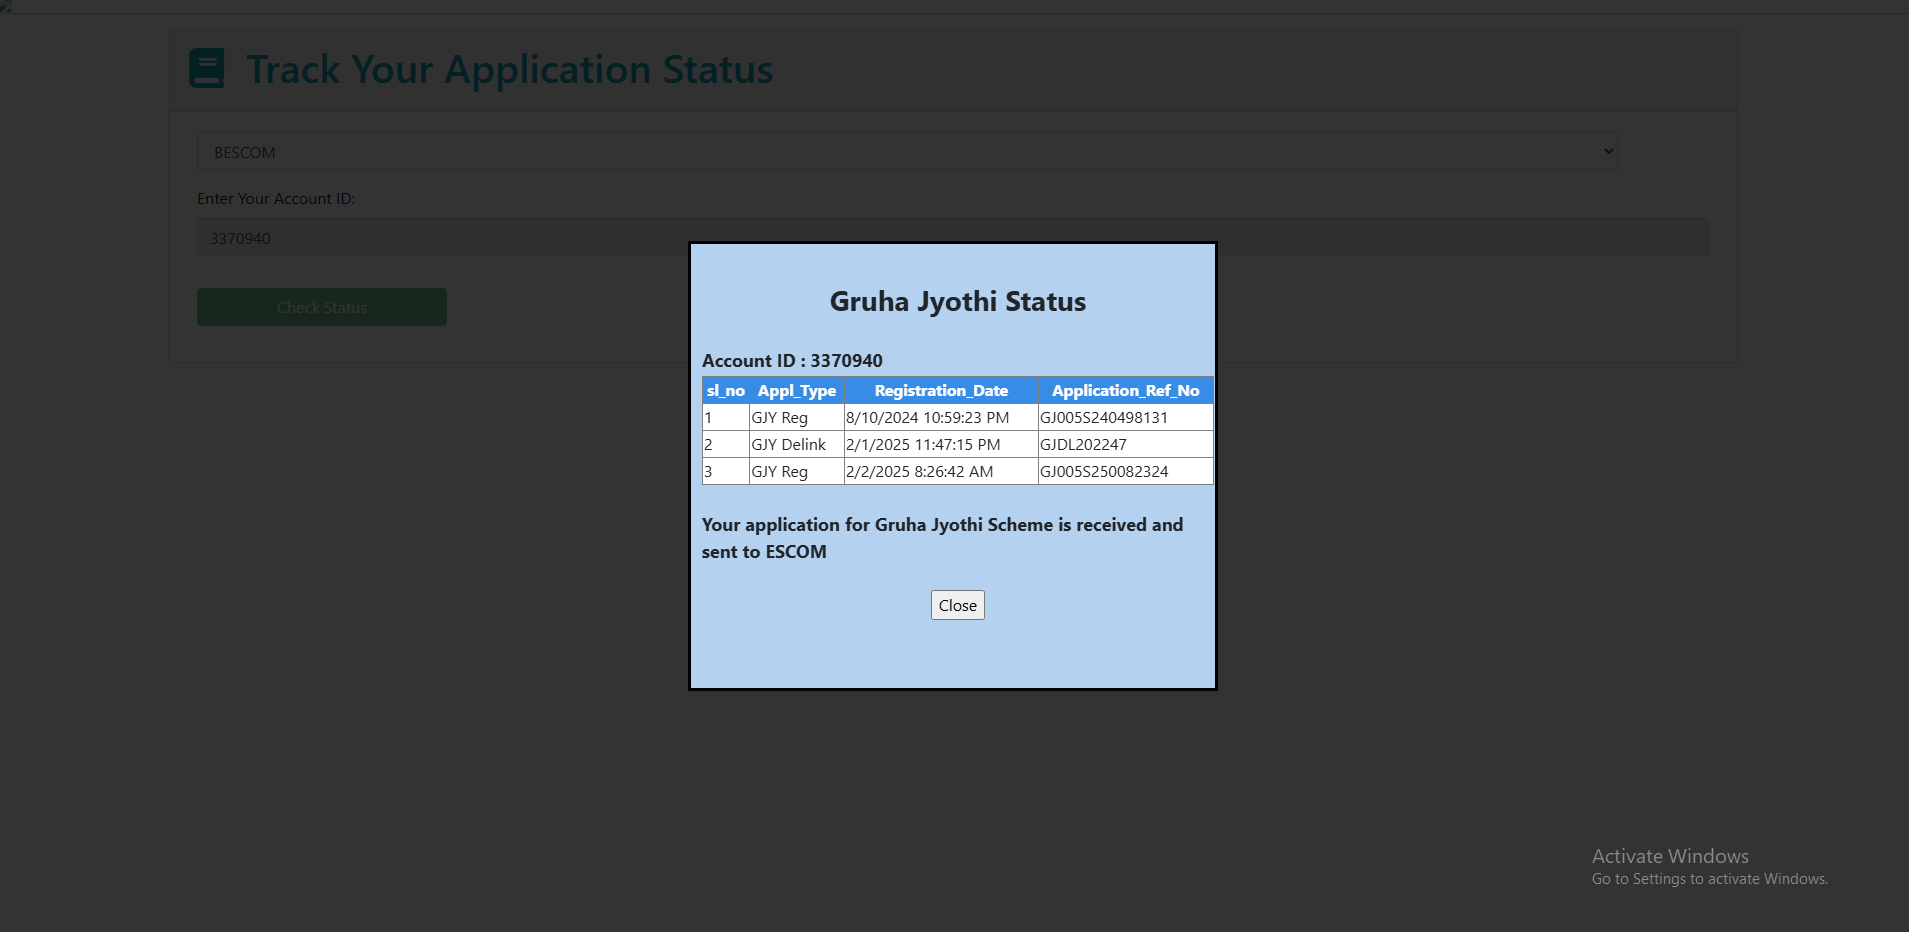
Task: Click the Enter Your Account ID label
Action: (276, 199)
